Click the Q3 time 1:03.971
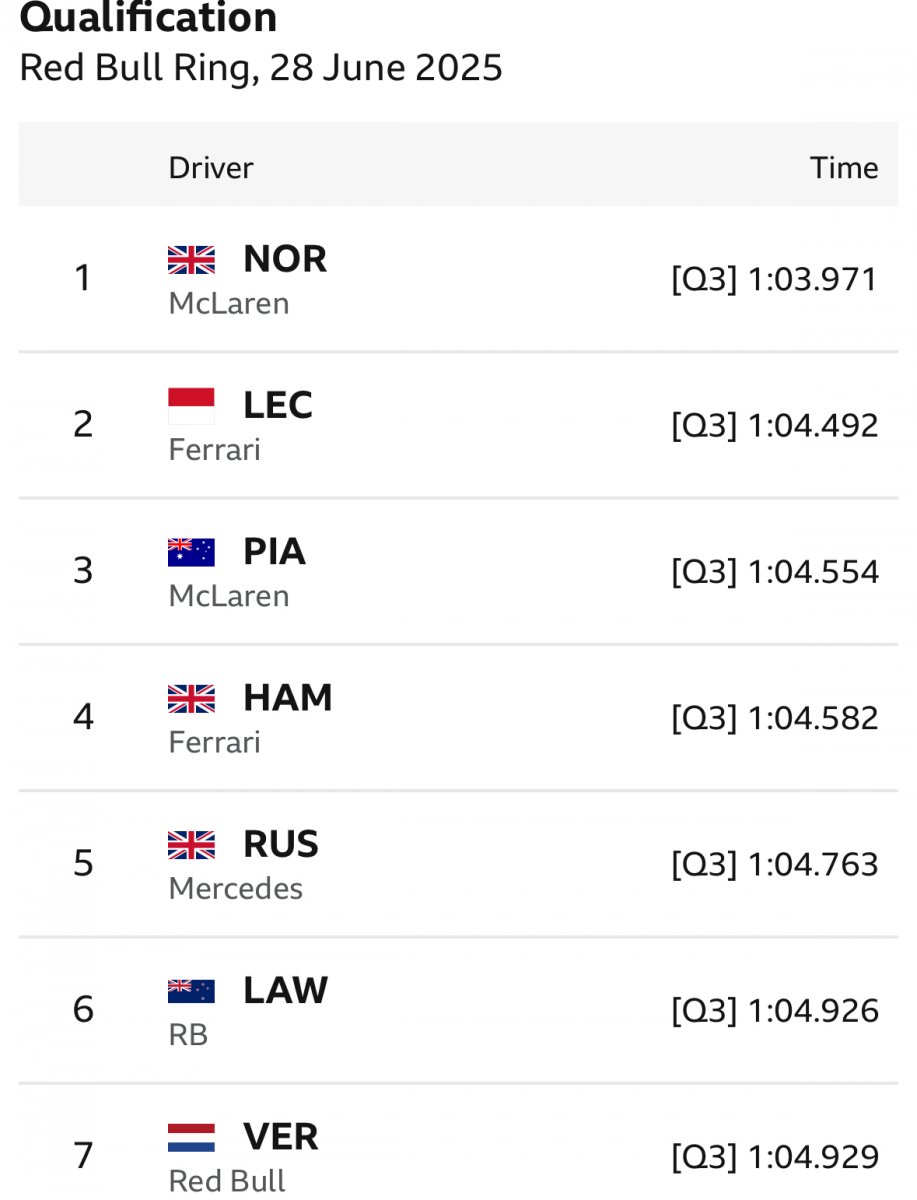The width and height of the screenshot is (917, 1200). [775, 279]
